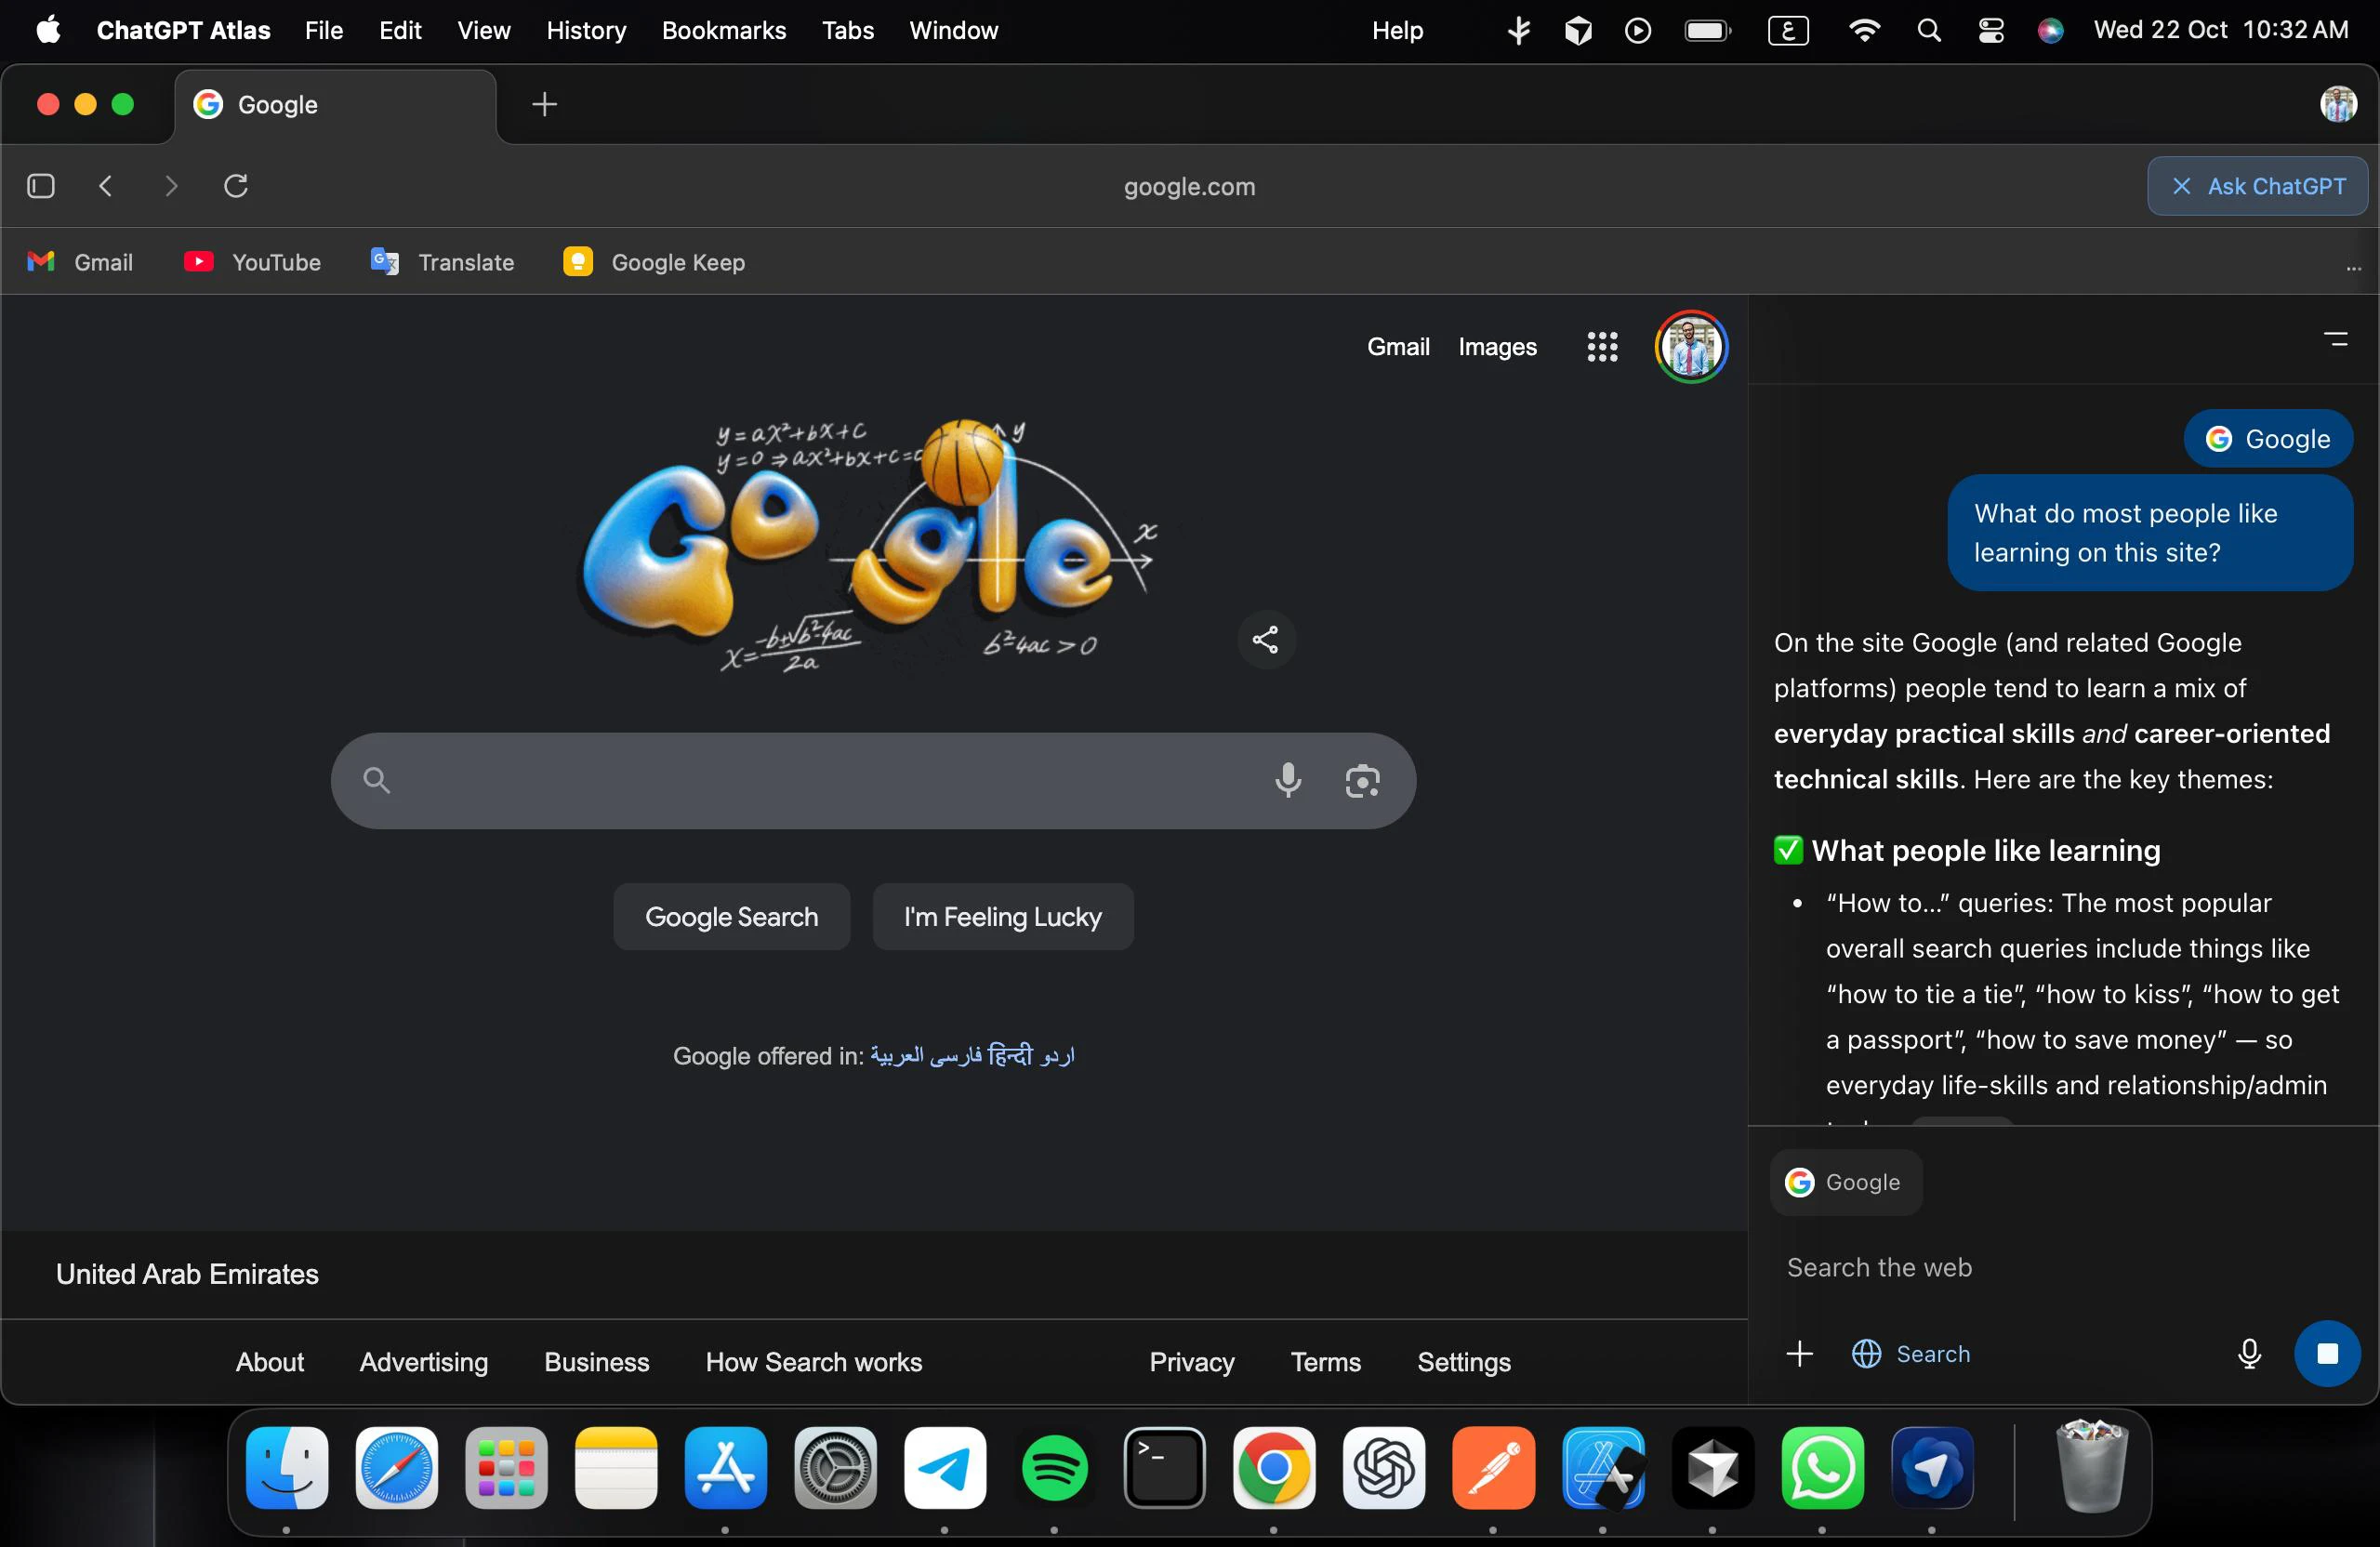Open the Bookmarks menu

click(724, 31)
